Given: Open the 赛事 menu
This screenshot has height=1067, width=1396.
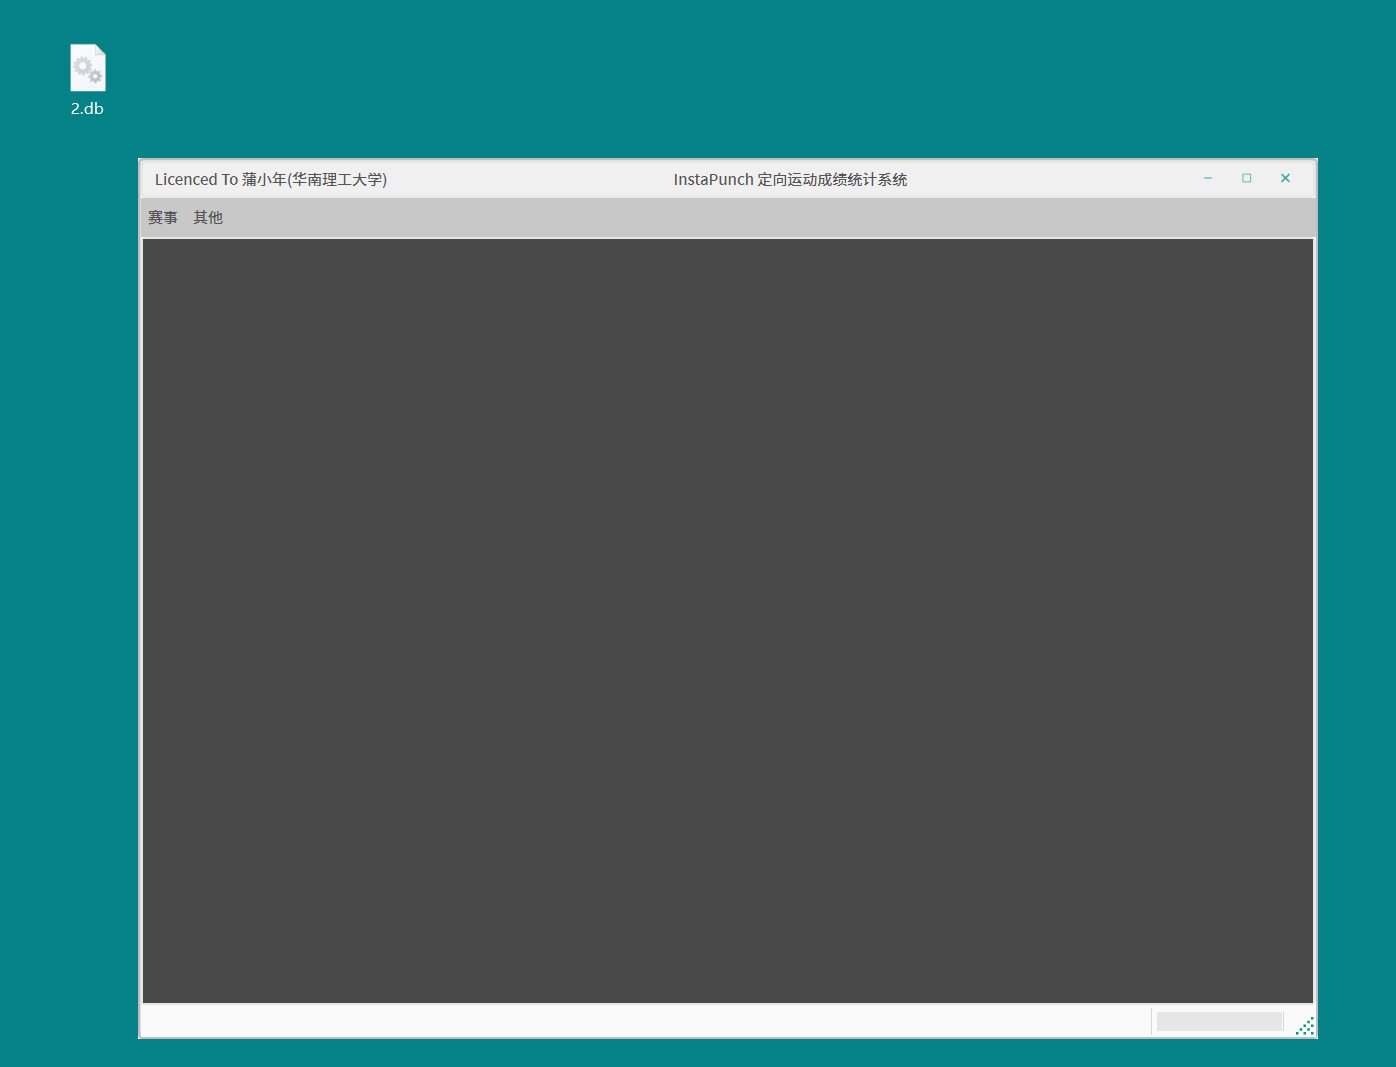Looking at the screenshot, I should tap(163, 218).
